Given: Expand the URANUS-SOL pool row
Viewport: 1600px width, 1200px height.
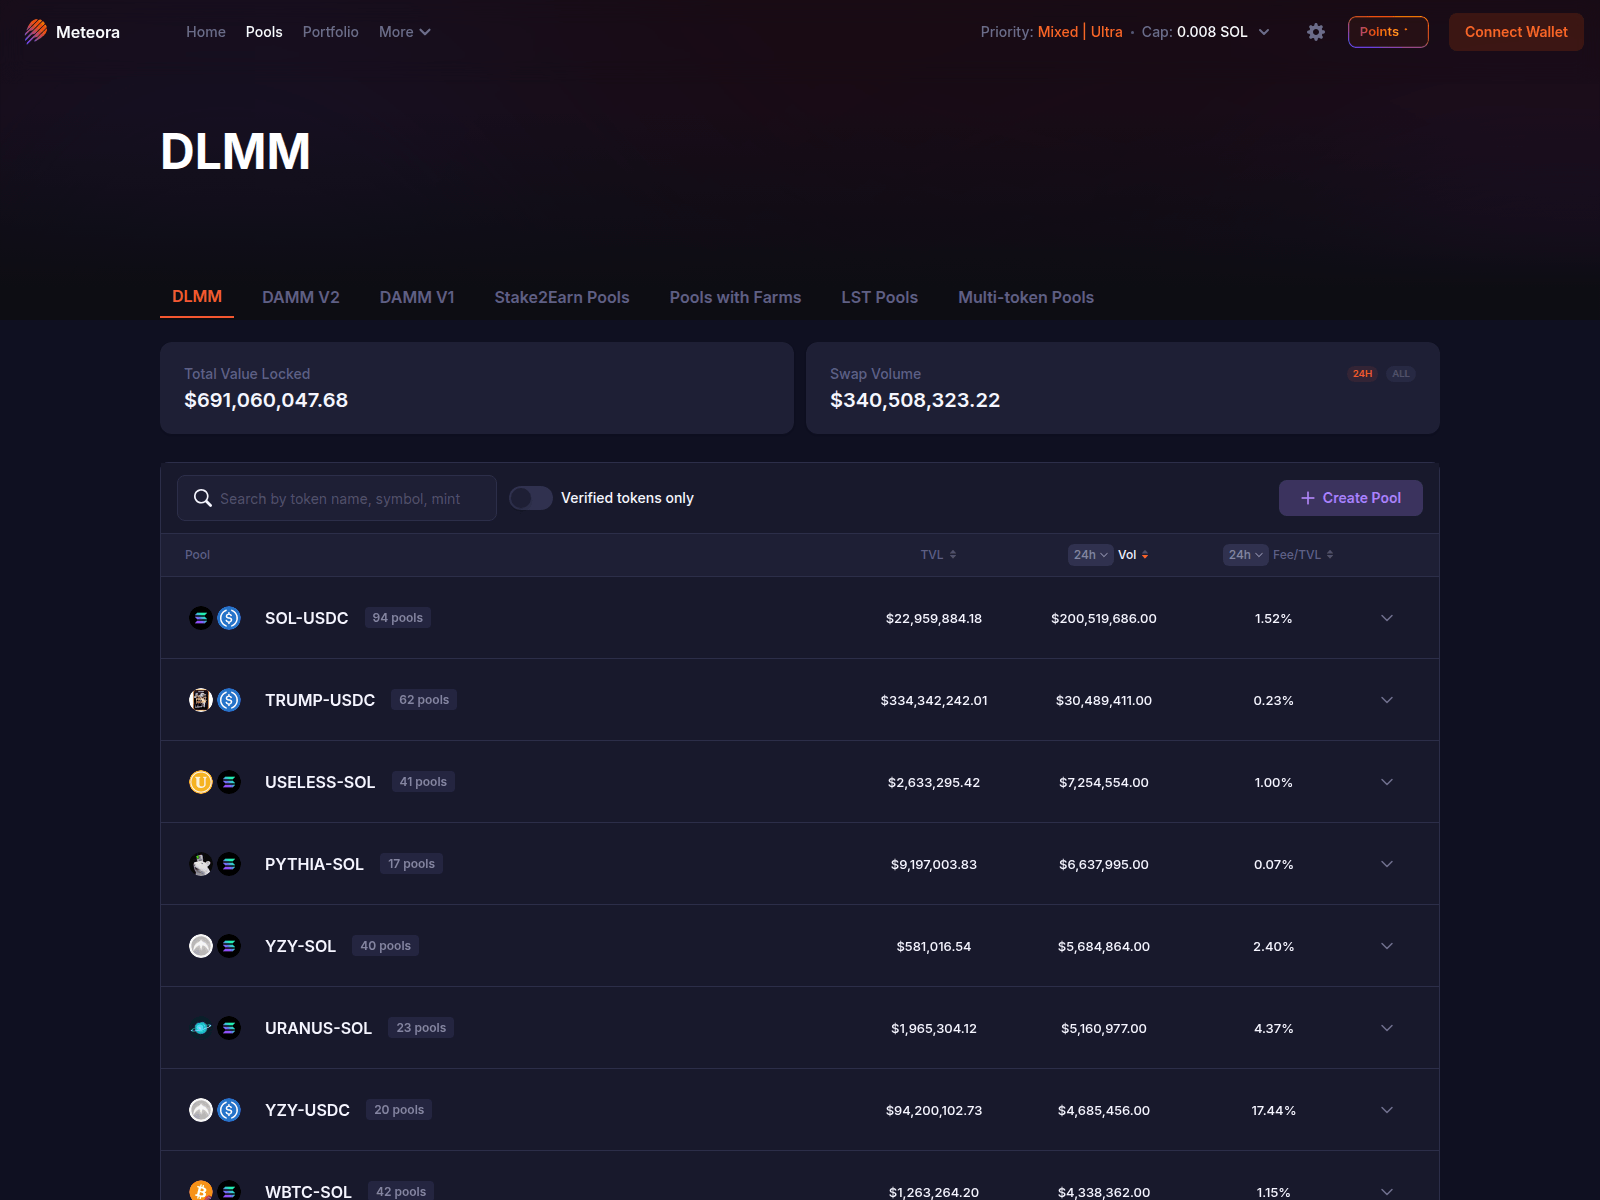Looking at the screenshot, I should (x=1387, y=1028).
